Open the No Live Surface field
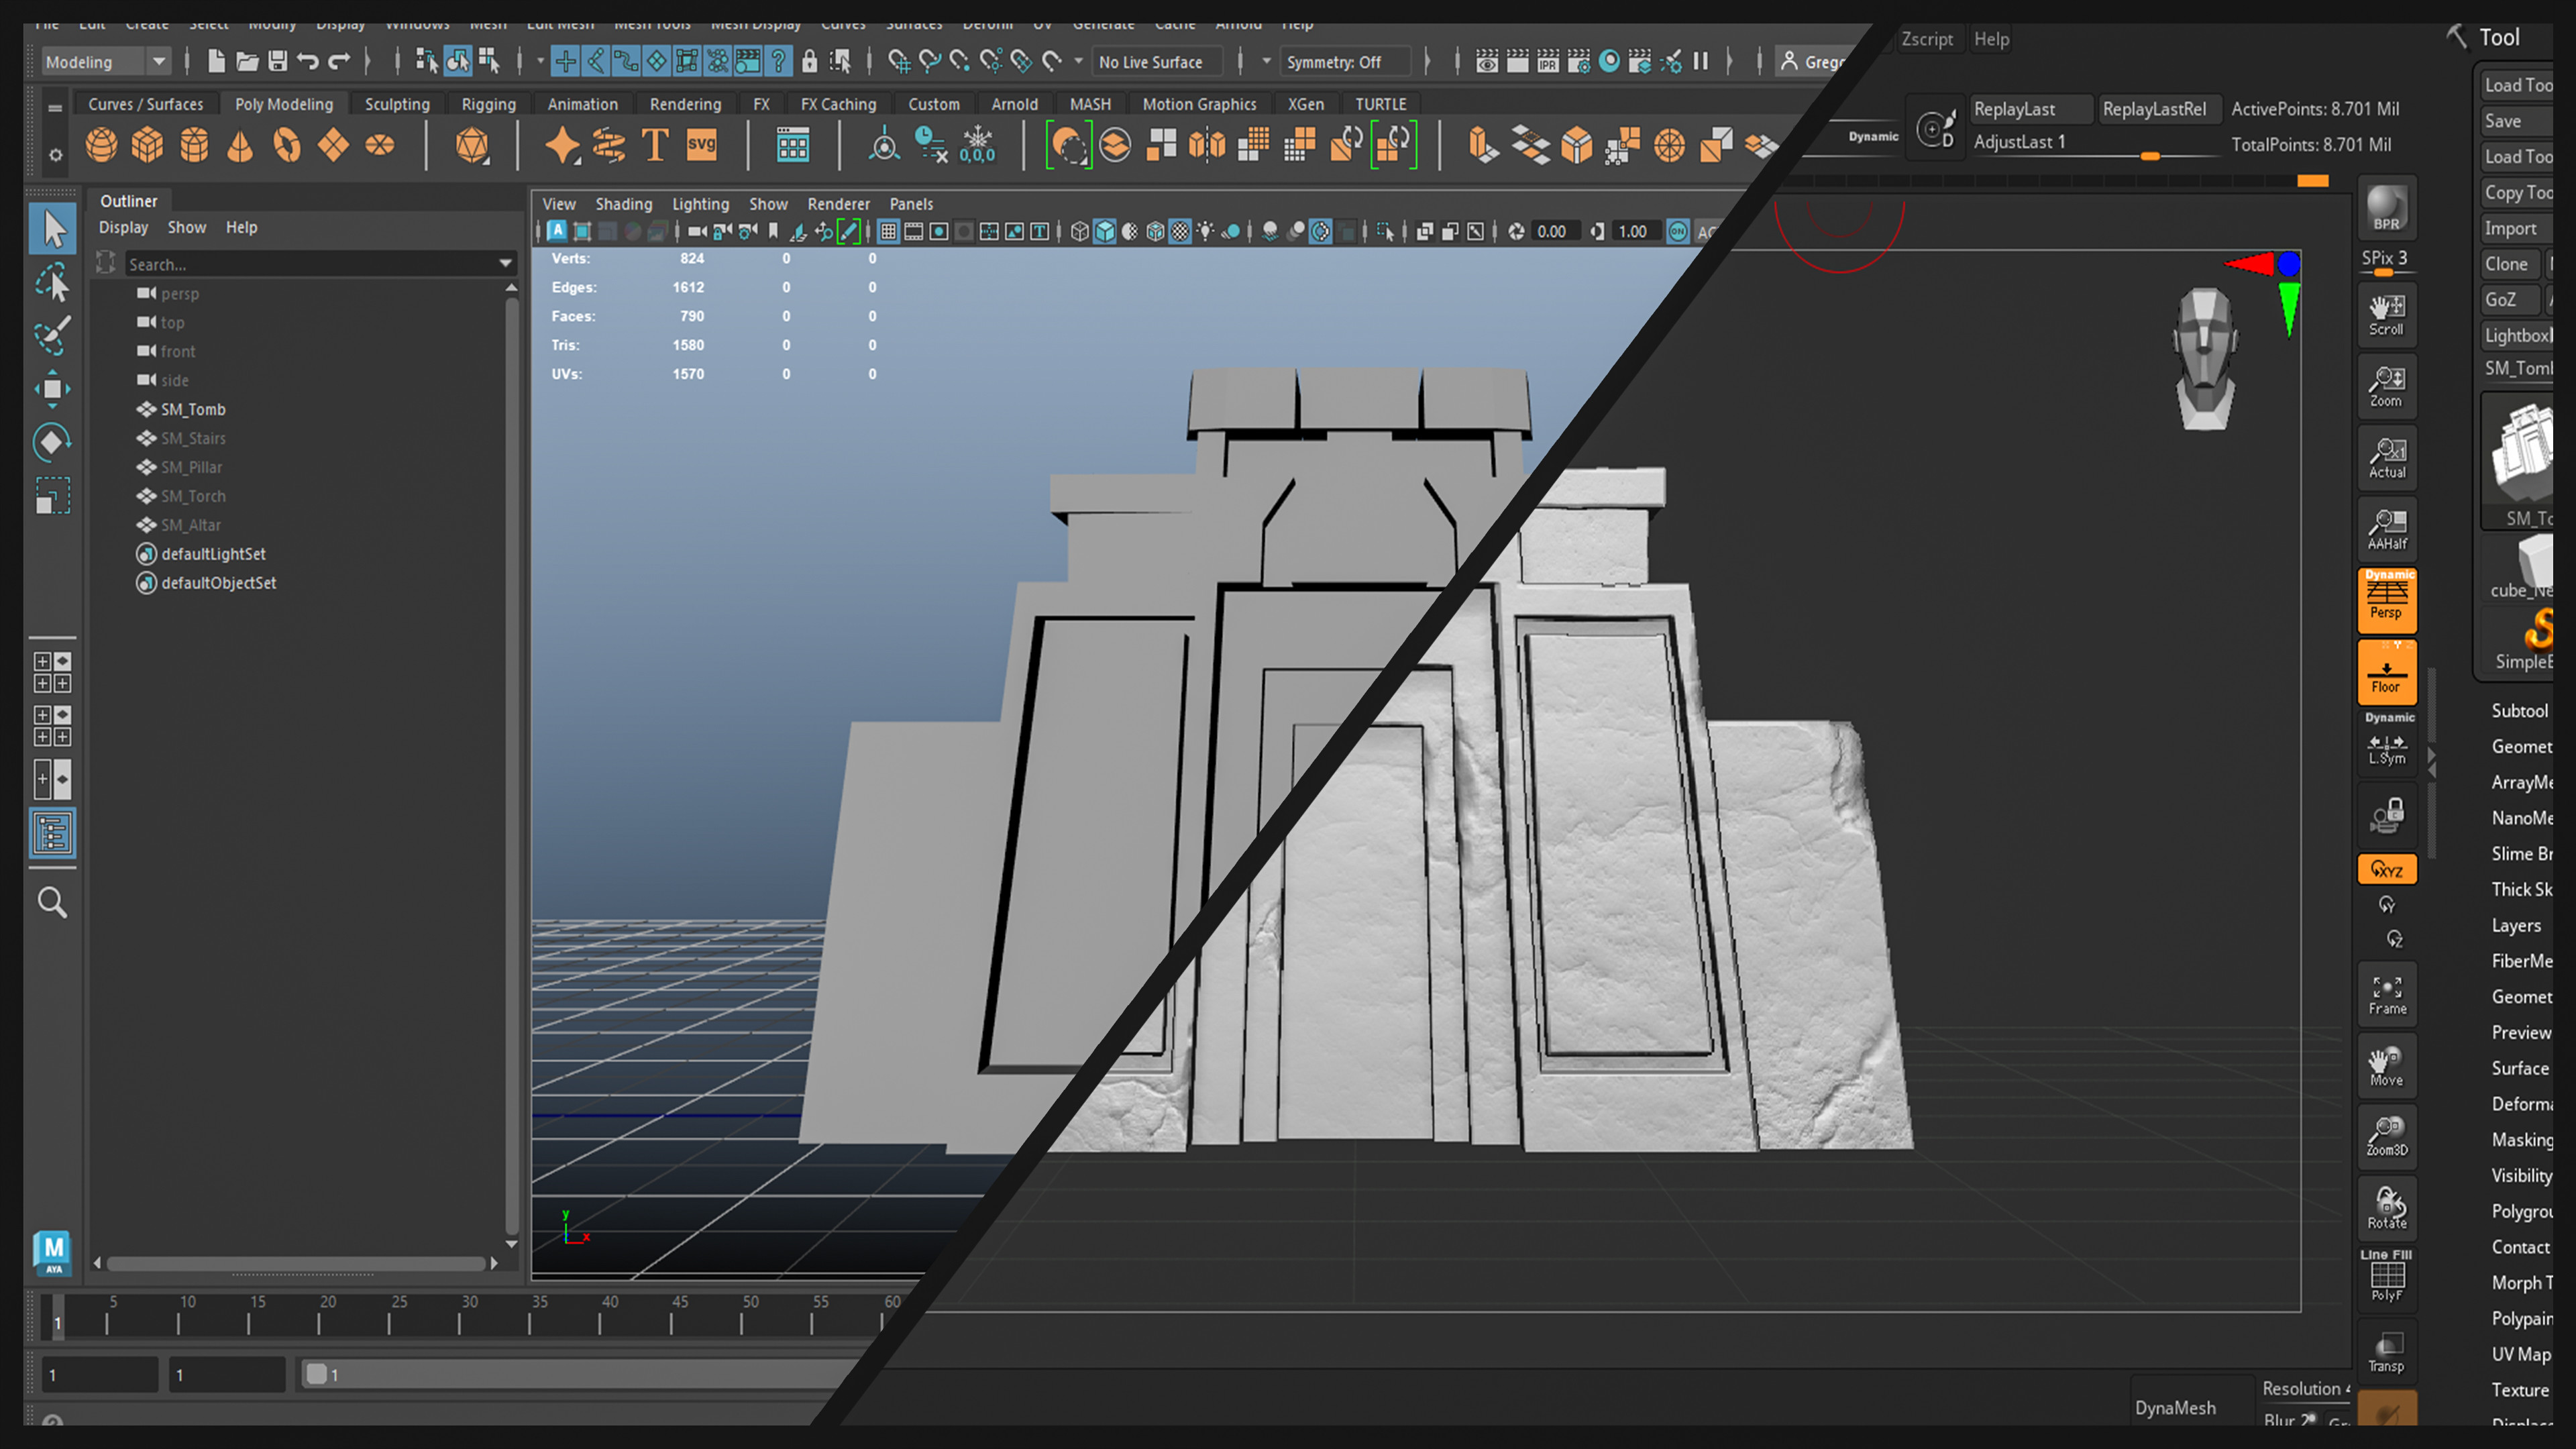This screenshot has height=1449, width=2576. coord(1158,62)
